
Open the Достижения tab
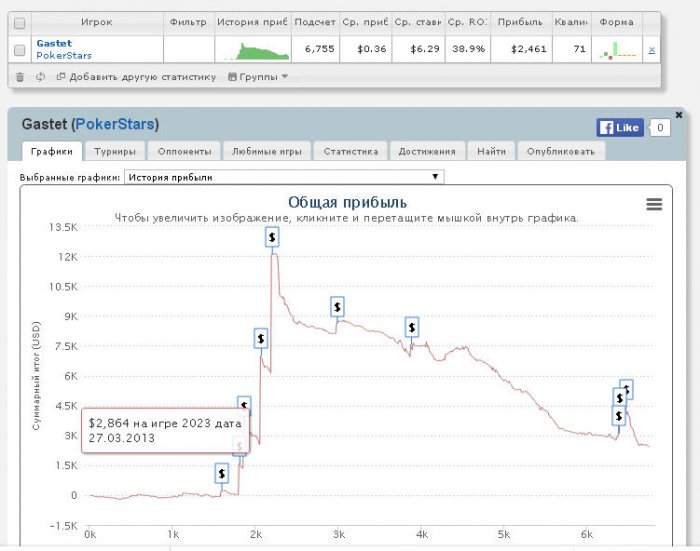coord(427,151)
